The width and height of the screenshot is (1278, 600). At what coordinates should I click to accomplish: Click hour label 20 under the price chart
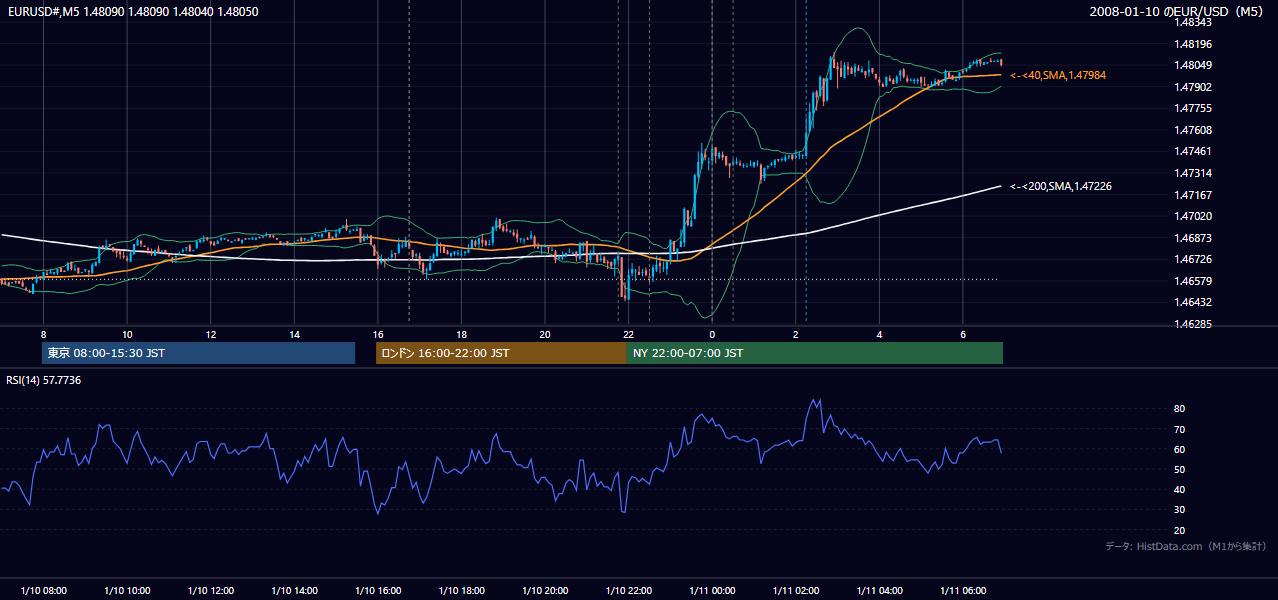[x=545, y=334]
